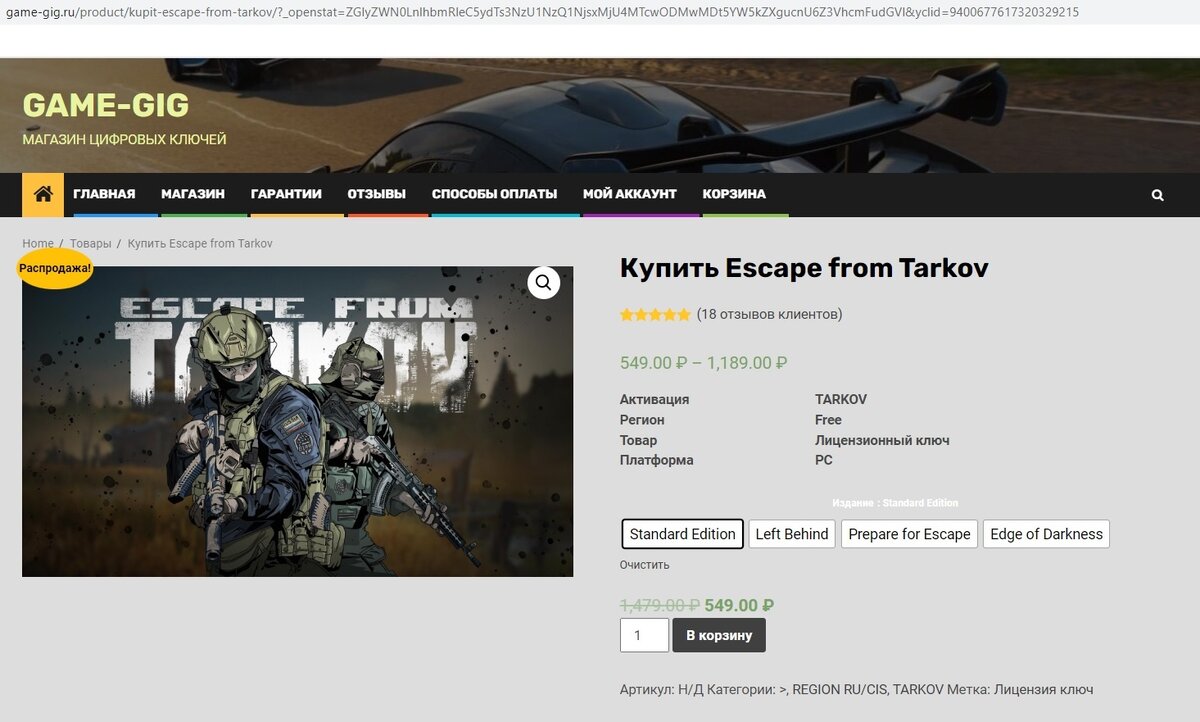Click МАГАЗИН ЦИФРОВЫХ КЛЮЧЕЙ tagline
Viewport: 1200px width, 722px height.
coord(125,139)
